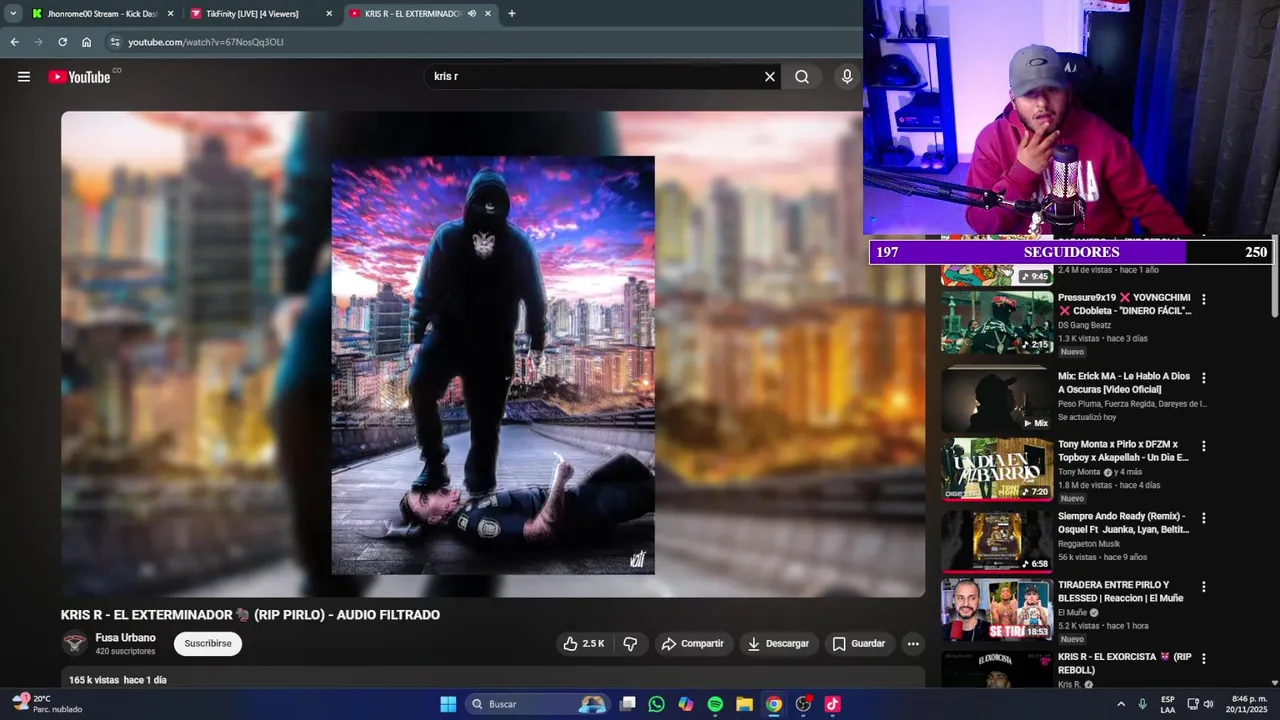Open Spotify from the taskbar
The height and width of the screenshot is (720, 1280).
715,704
